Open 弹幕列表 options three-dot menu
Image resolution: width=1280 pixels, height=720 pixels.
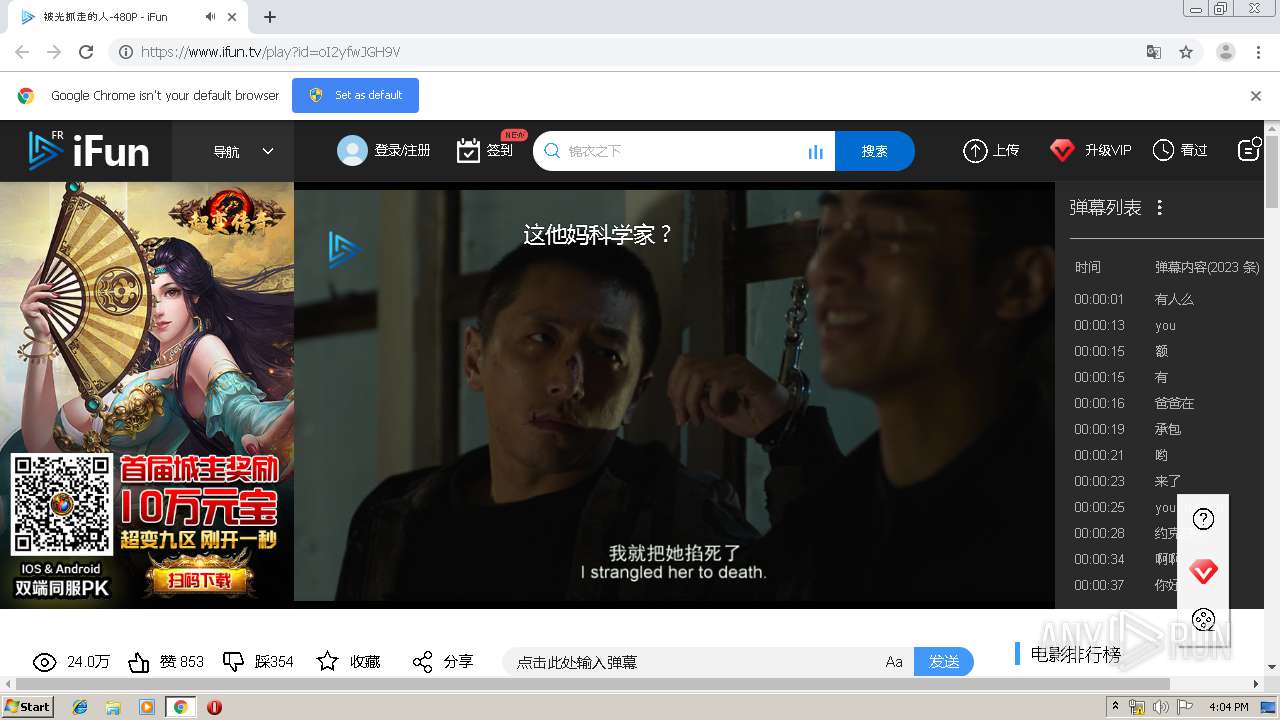[1160, 208]
